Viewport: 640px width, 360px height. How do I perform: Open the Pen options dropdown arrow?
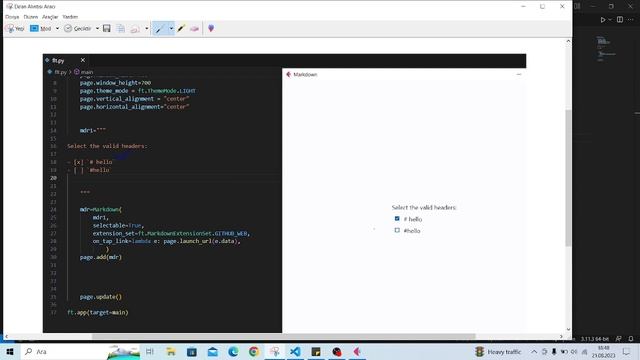171,29
